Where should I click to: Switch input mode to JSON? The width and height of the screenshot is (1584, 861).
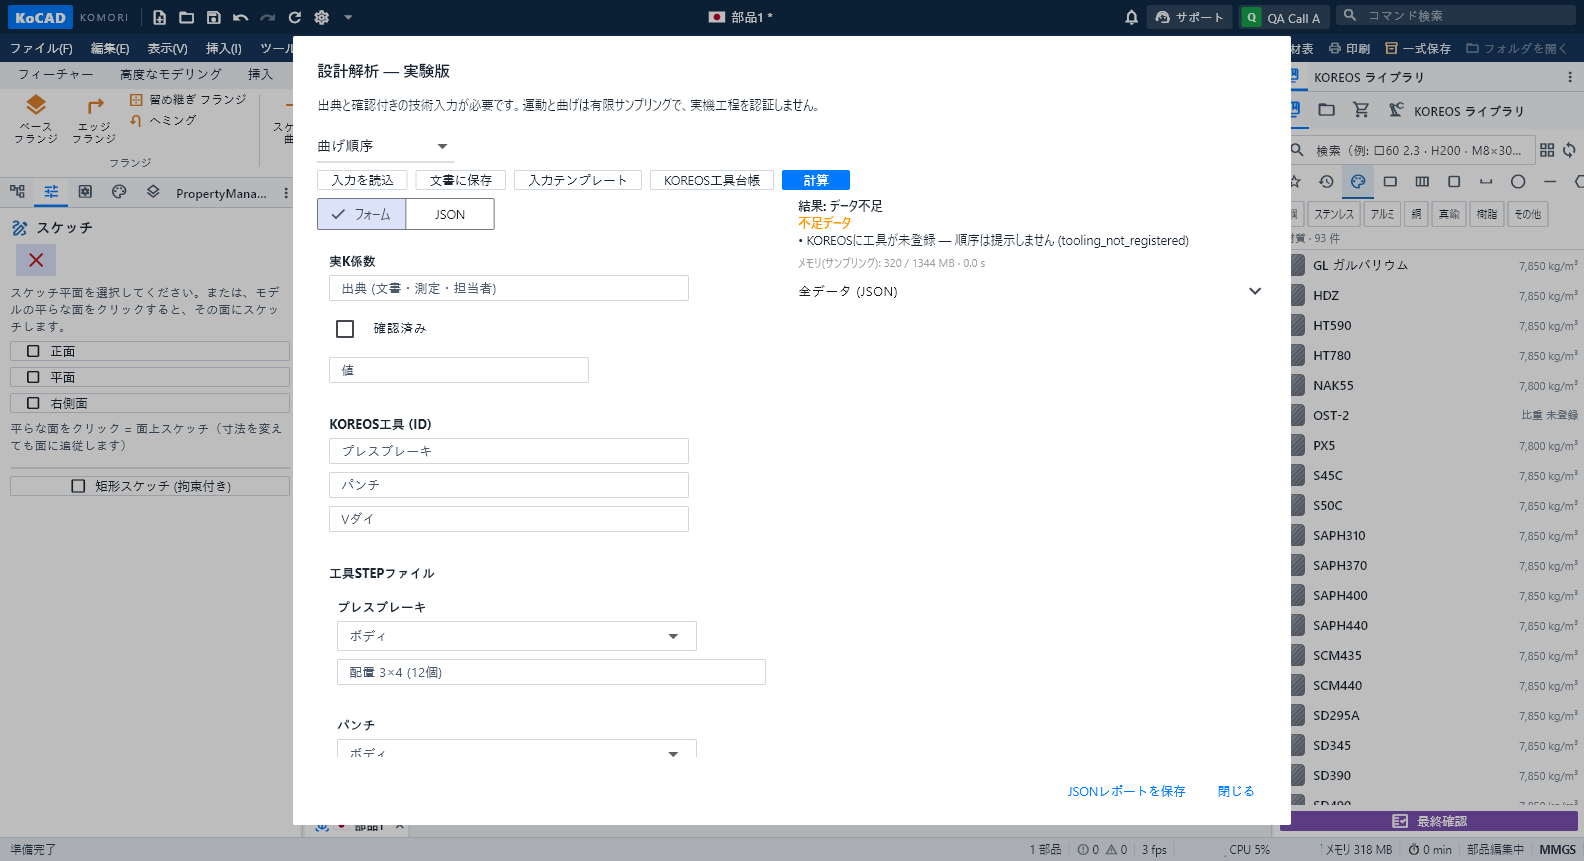(450, 214)
